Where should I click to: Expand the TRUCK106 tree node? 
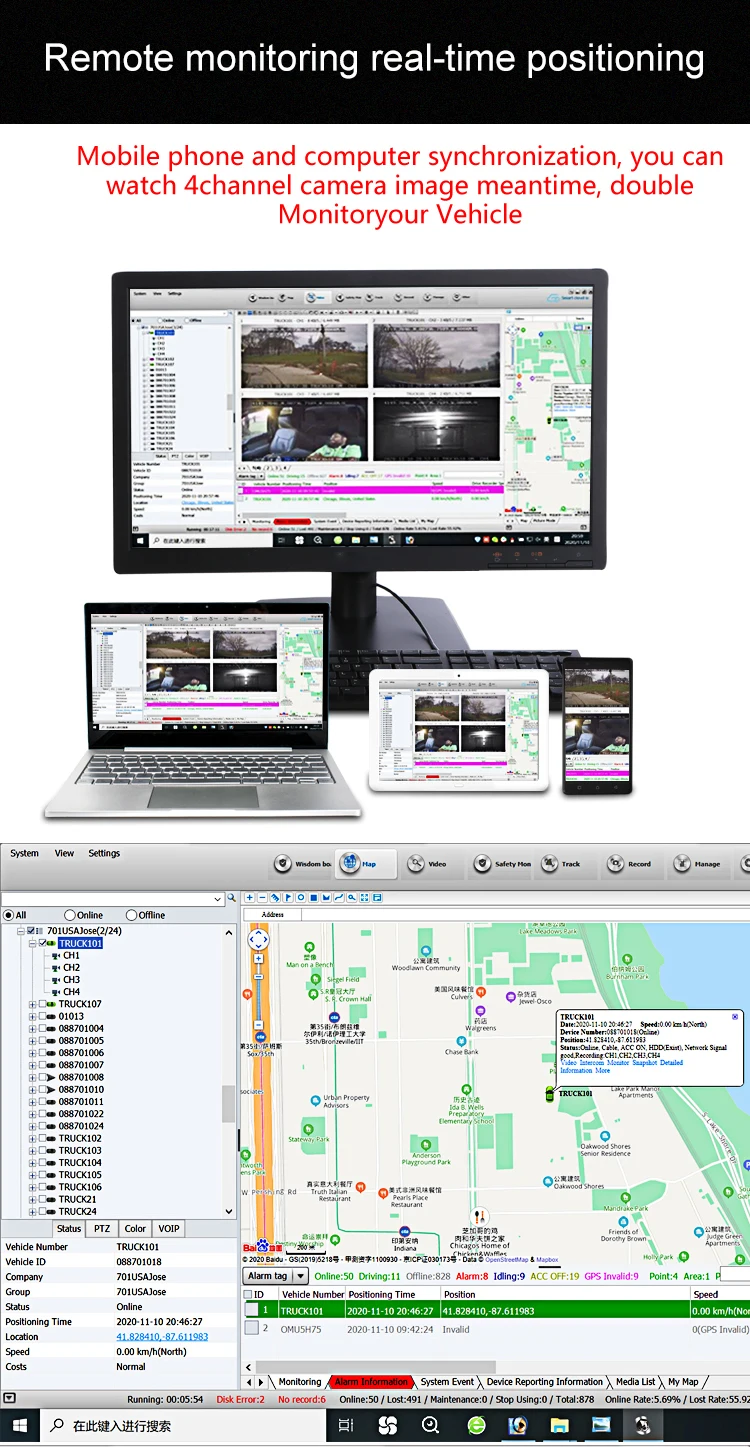(x=32, y=1187)
